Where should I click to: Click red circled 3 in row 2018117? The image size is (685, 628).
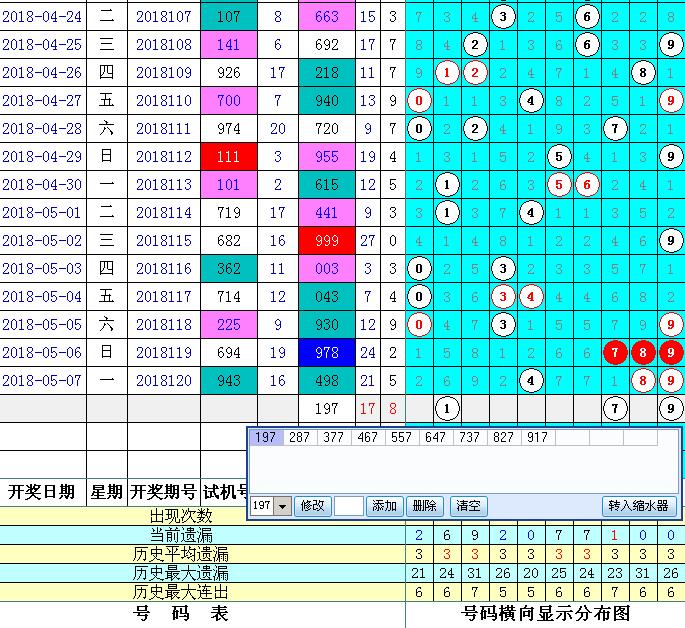503,297
